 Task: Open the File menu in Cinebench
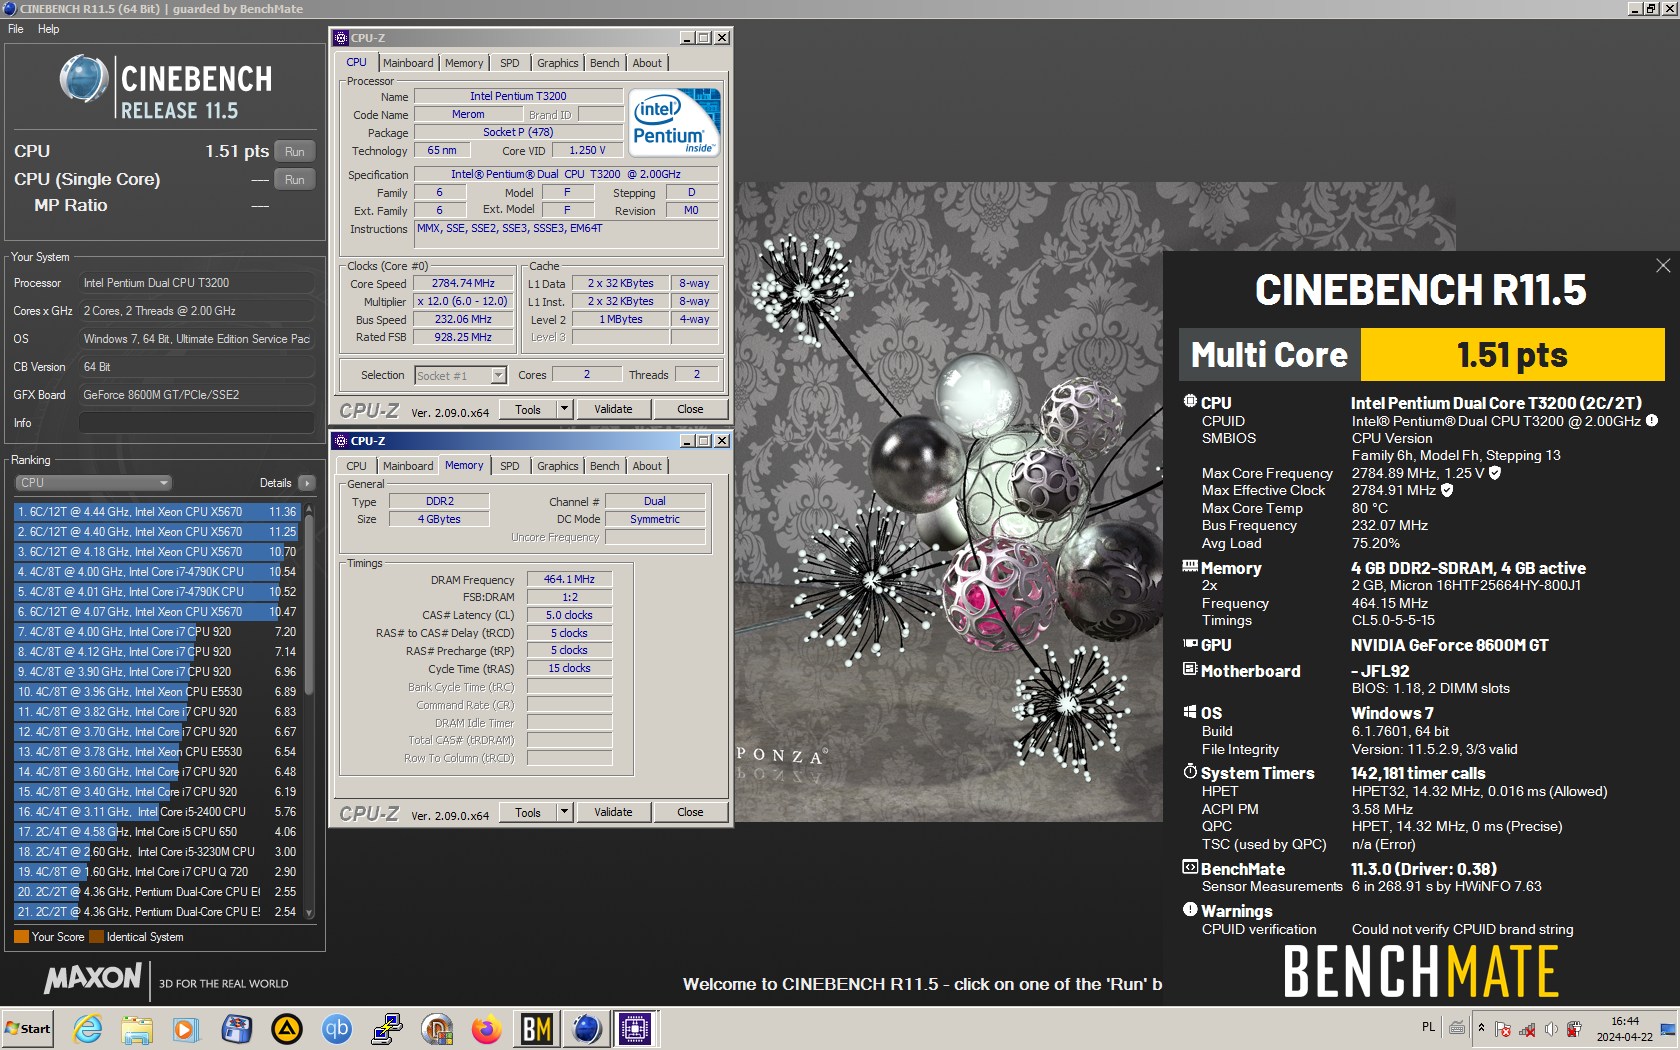(16, 29)
